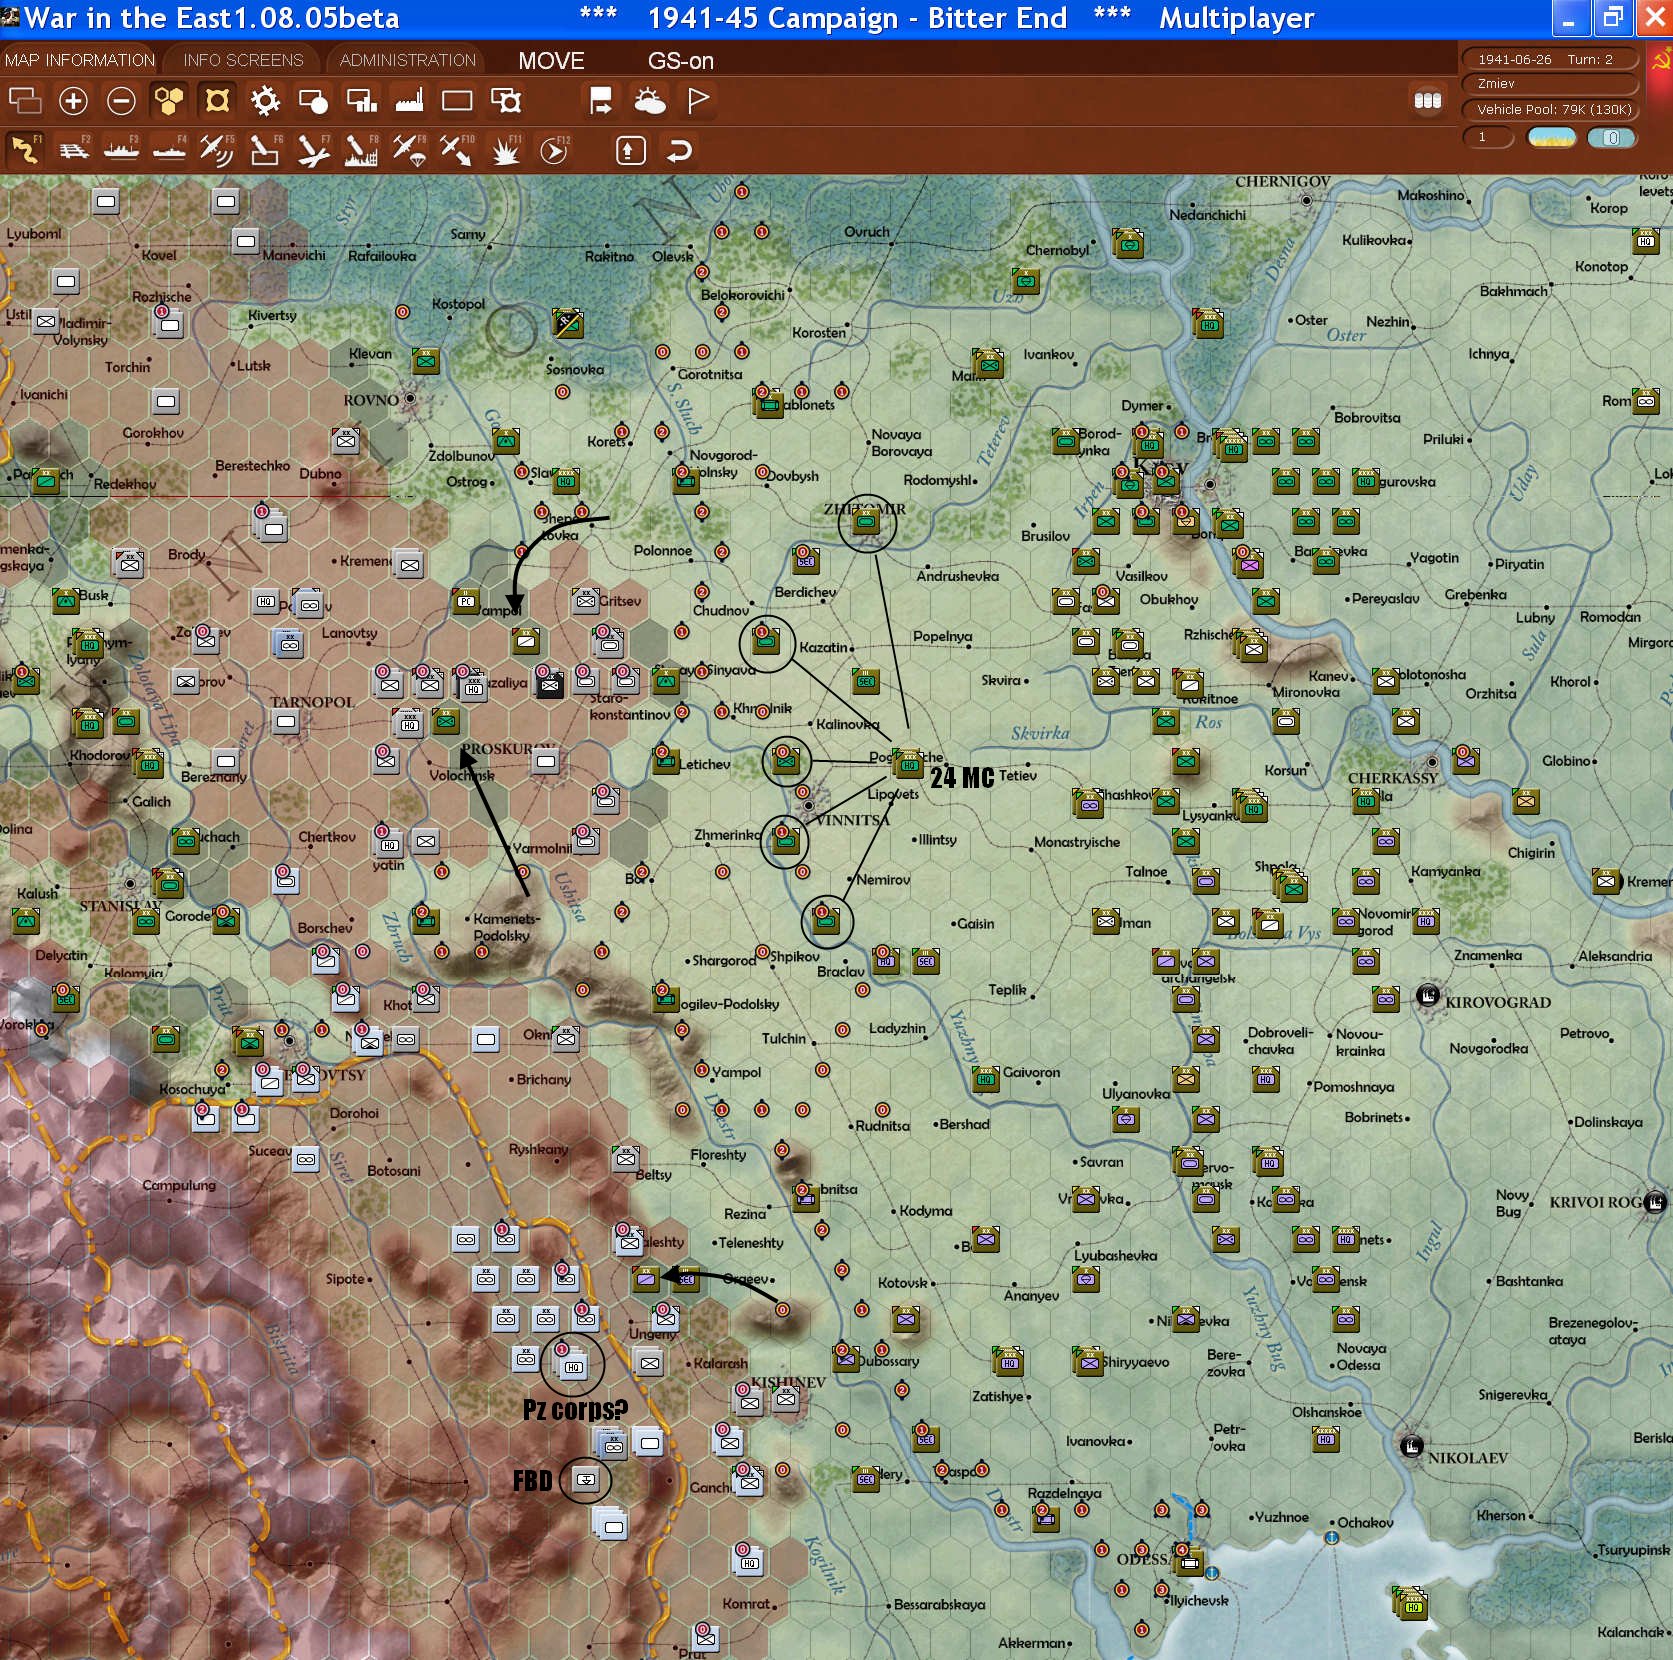Click the gear icon in the top toolbar
Viewport: 1673px width, 1660px height.
click(265, 100)
